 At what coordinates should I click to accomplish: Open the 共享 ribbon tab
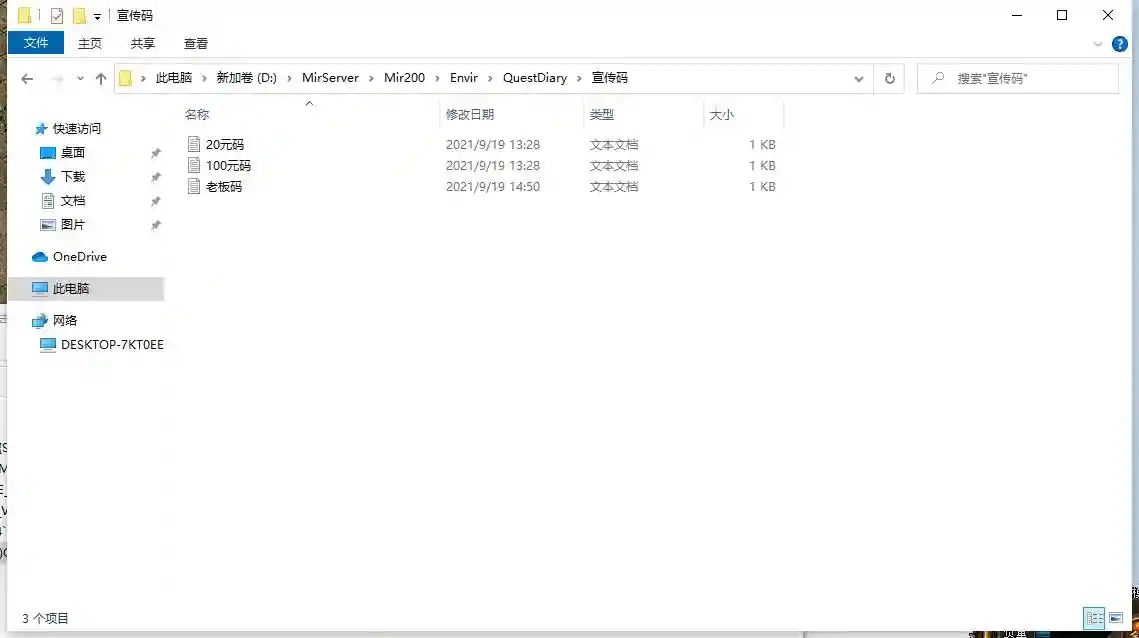(x=143, y=44)
